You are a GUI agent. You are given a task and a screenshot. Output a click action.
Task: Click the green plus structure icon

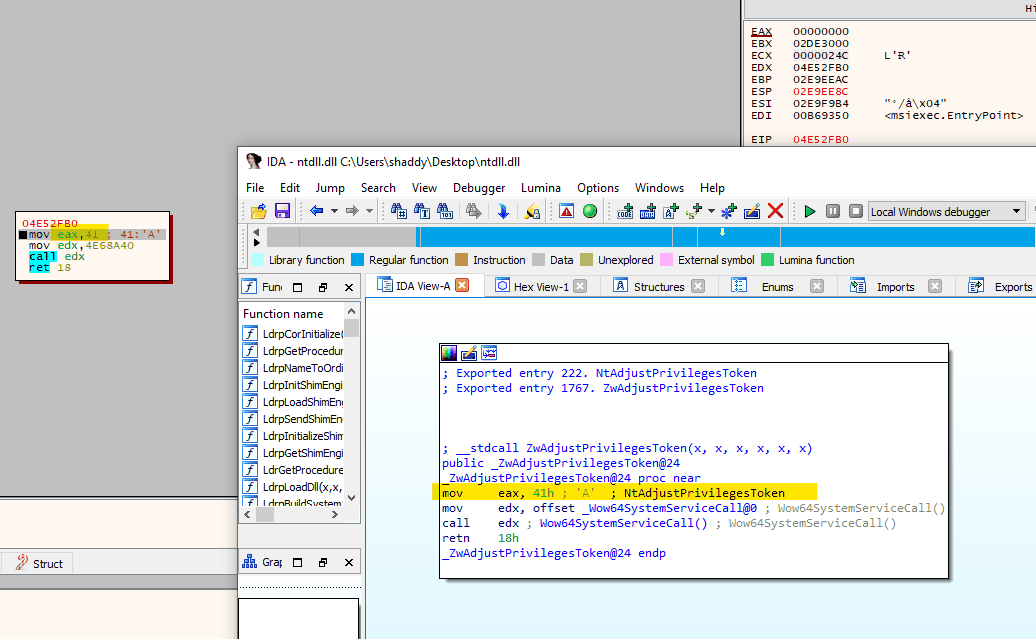694,211
